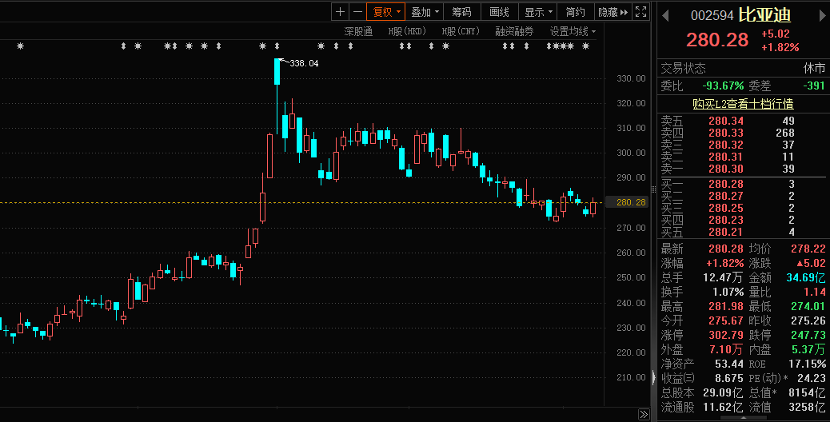This screenshot has height=422, width=830.
Task: Click the event marker above the 338.04 peak
Action: point(275,47)
